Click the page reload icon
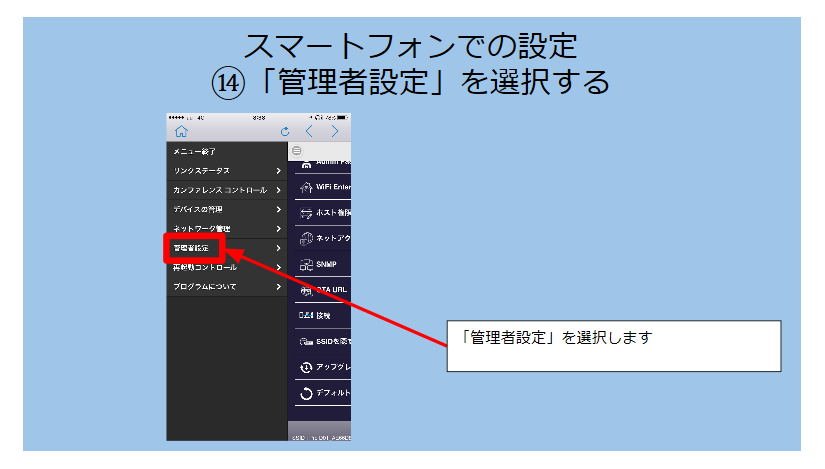 point(285,131)
